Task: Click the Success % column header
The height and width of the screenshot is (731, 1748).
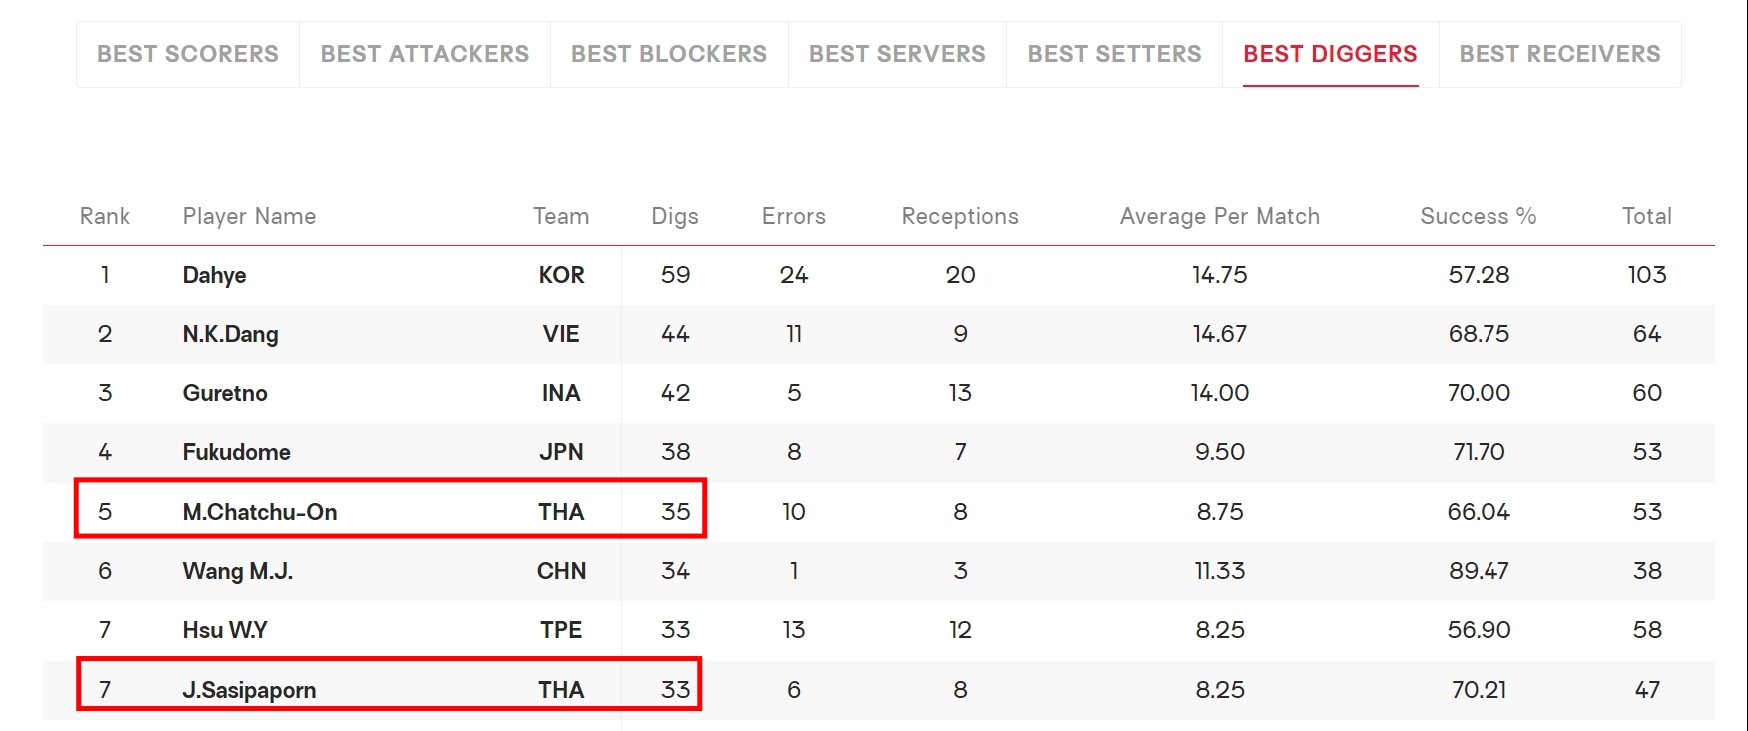Action: (x=1478, y=216)
